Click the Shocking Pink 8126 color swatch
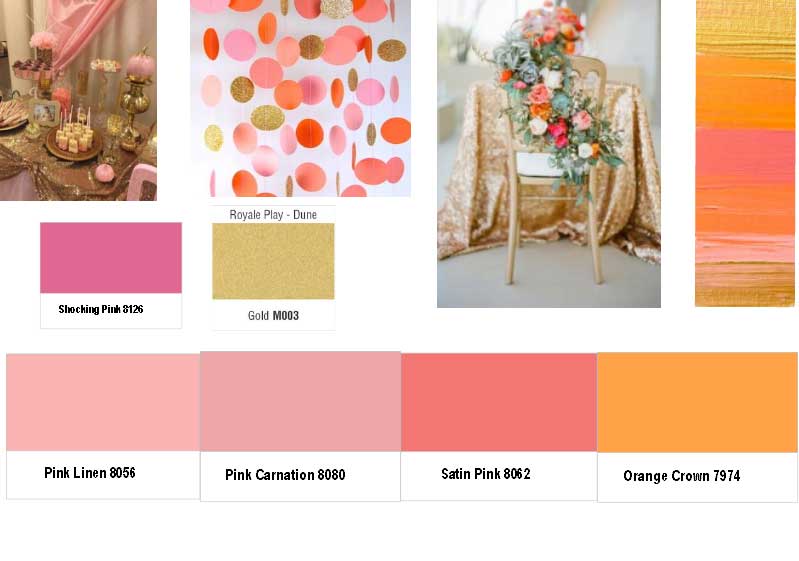Viewport: 799px width, 561px height. (x=111, y=257)
